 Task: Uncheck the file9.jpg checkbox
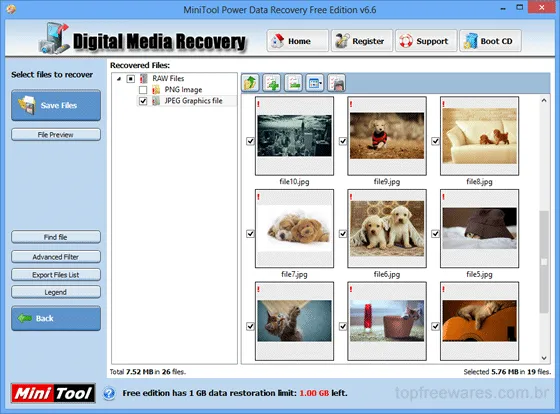click(x=343, y=141)
